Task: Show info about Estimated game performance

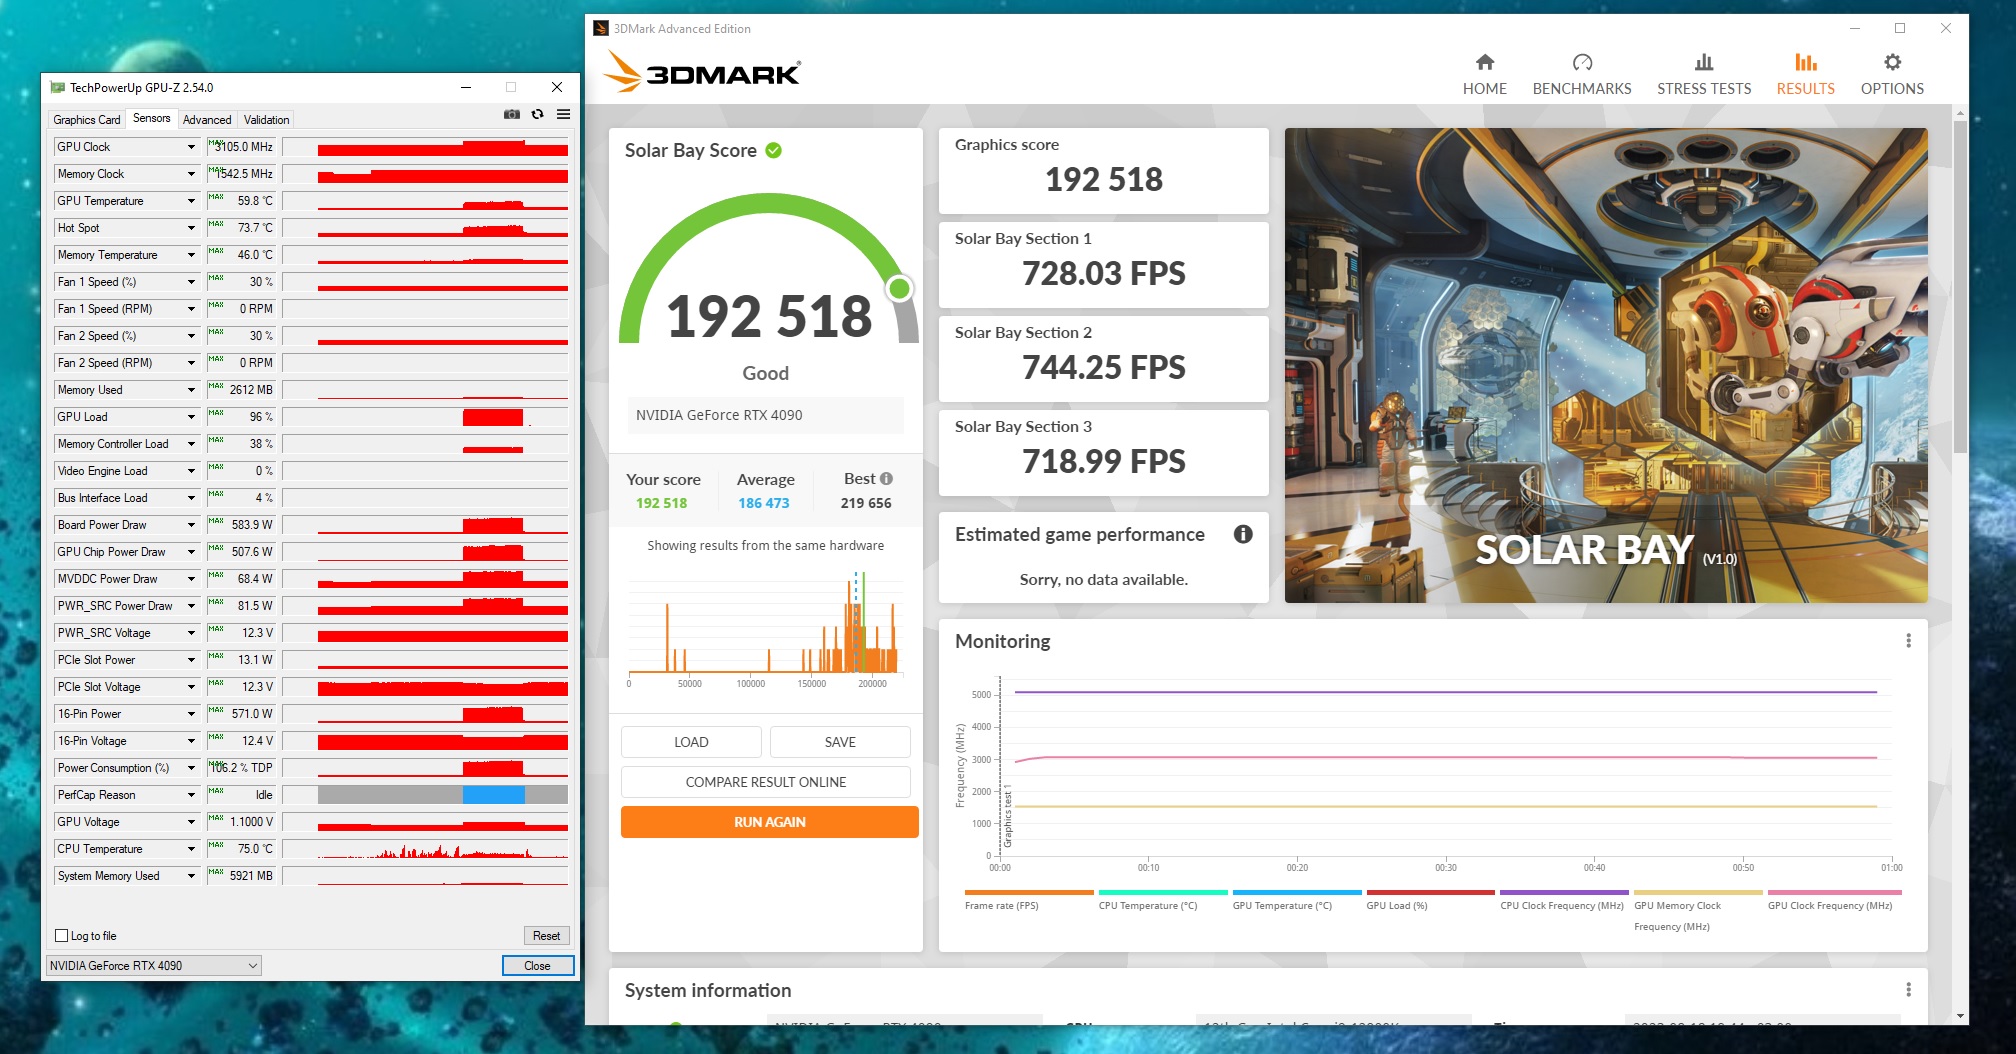Action: pyautogui.click(x=1243, y=534)
